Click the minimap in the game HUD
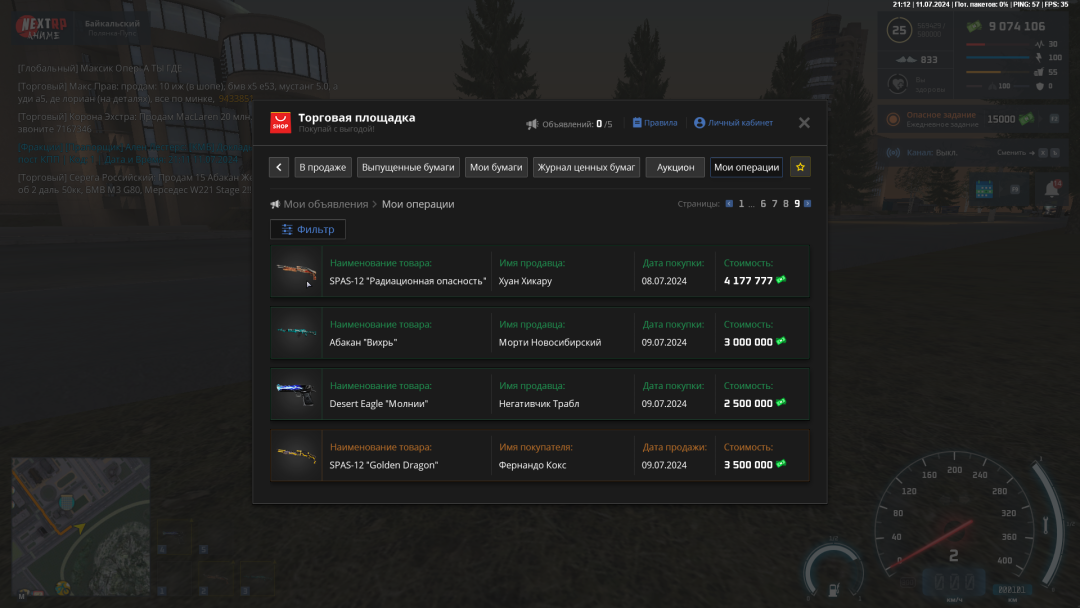Image resolution: width=1080 pixels, height=608 pixels. point(81,527)
